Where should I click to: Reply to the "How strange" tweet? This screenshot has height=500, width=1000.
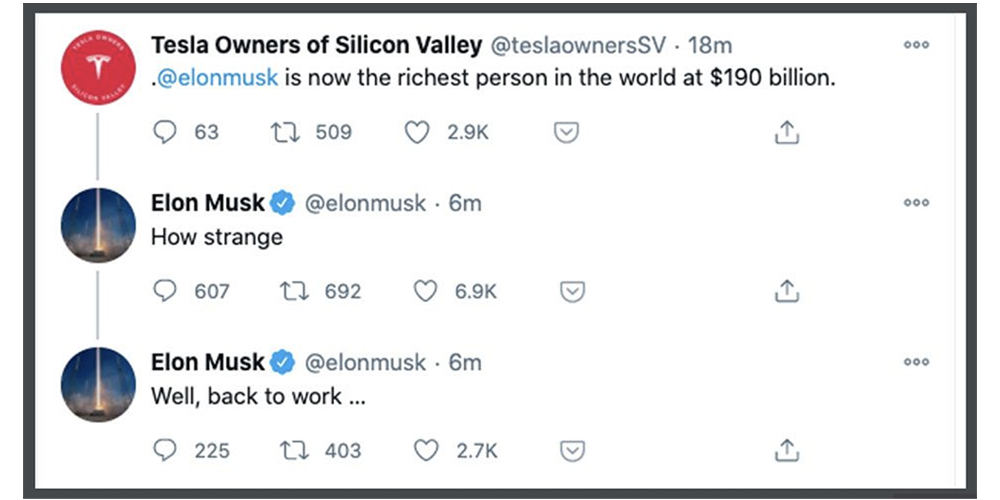(x=165, y=291)
